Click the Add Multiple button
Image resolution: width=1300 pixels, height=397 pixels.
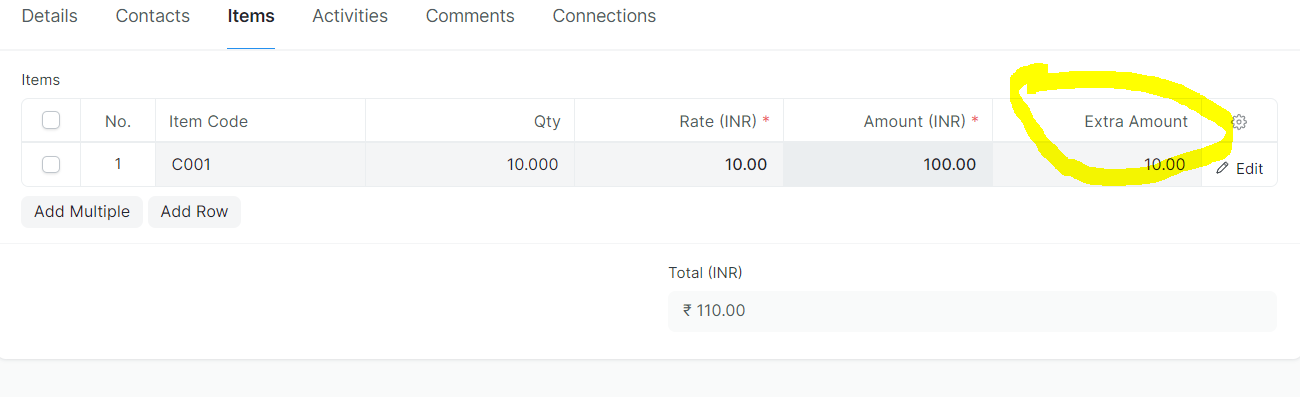click(82, 212)
